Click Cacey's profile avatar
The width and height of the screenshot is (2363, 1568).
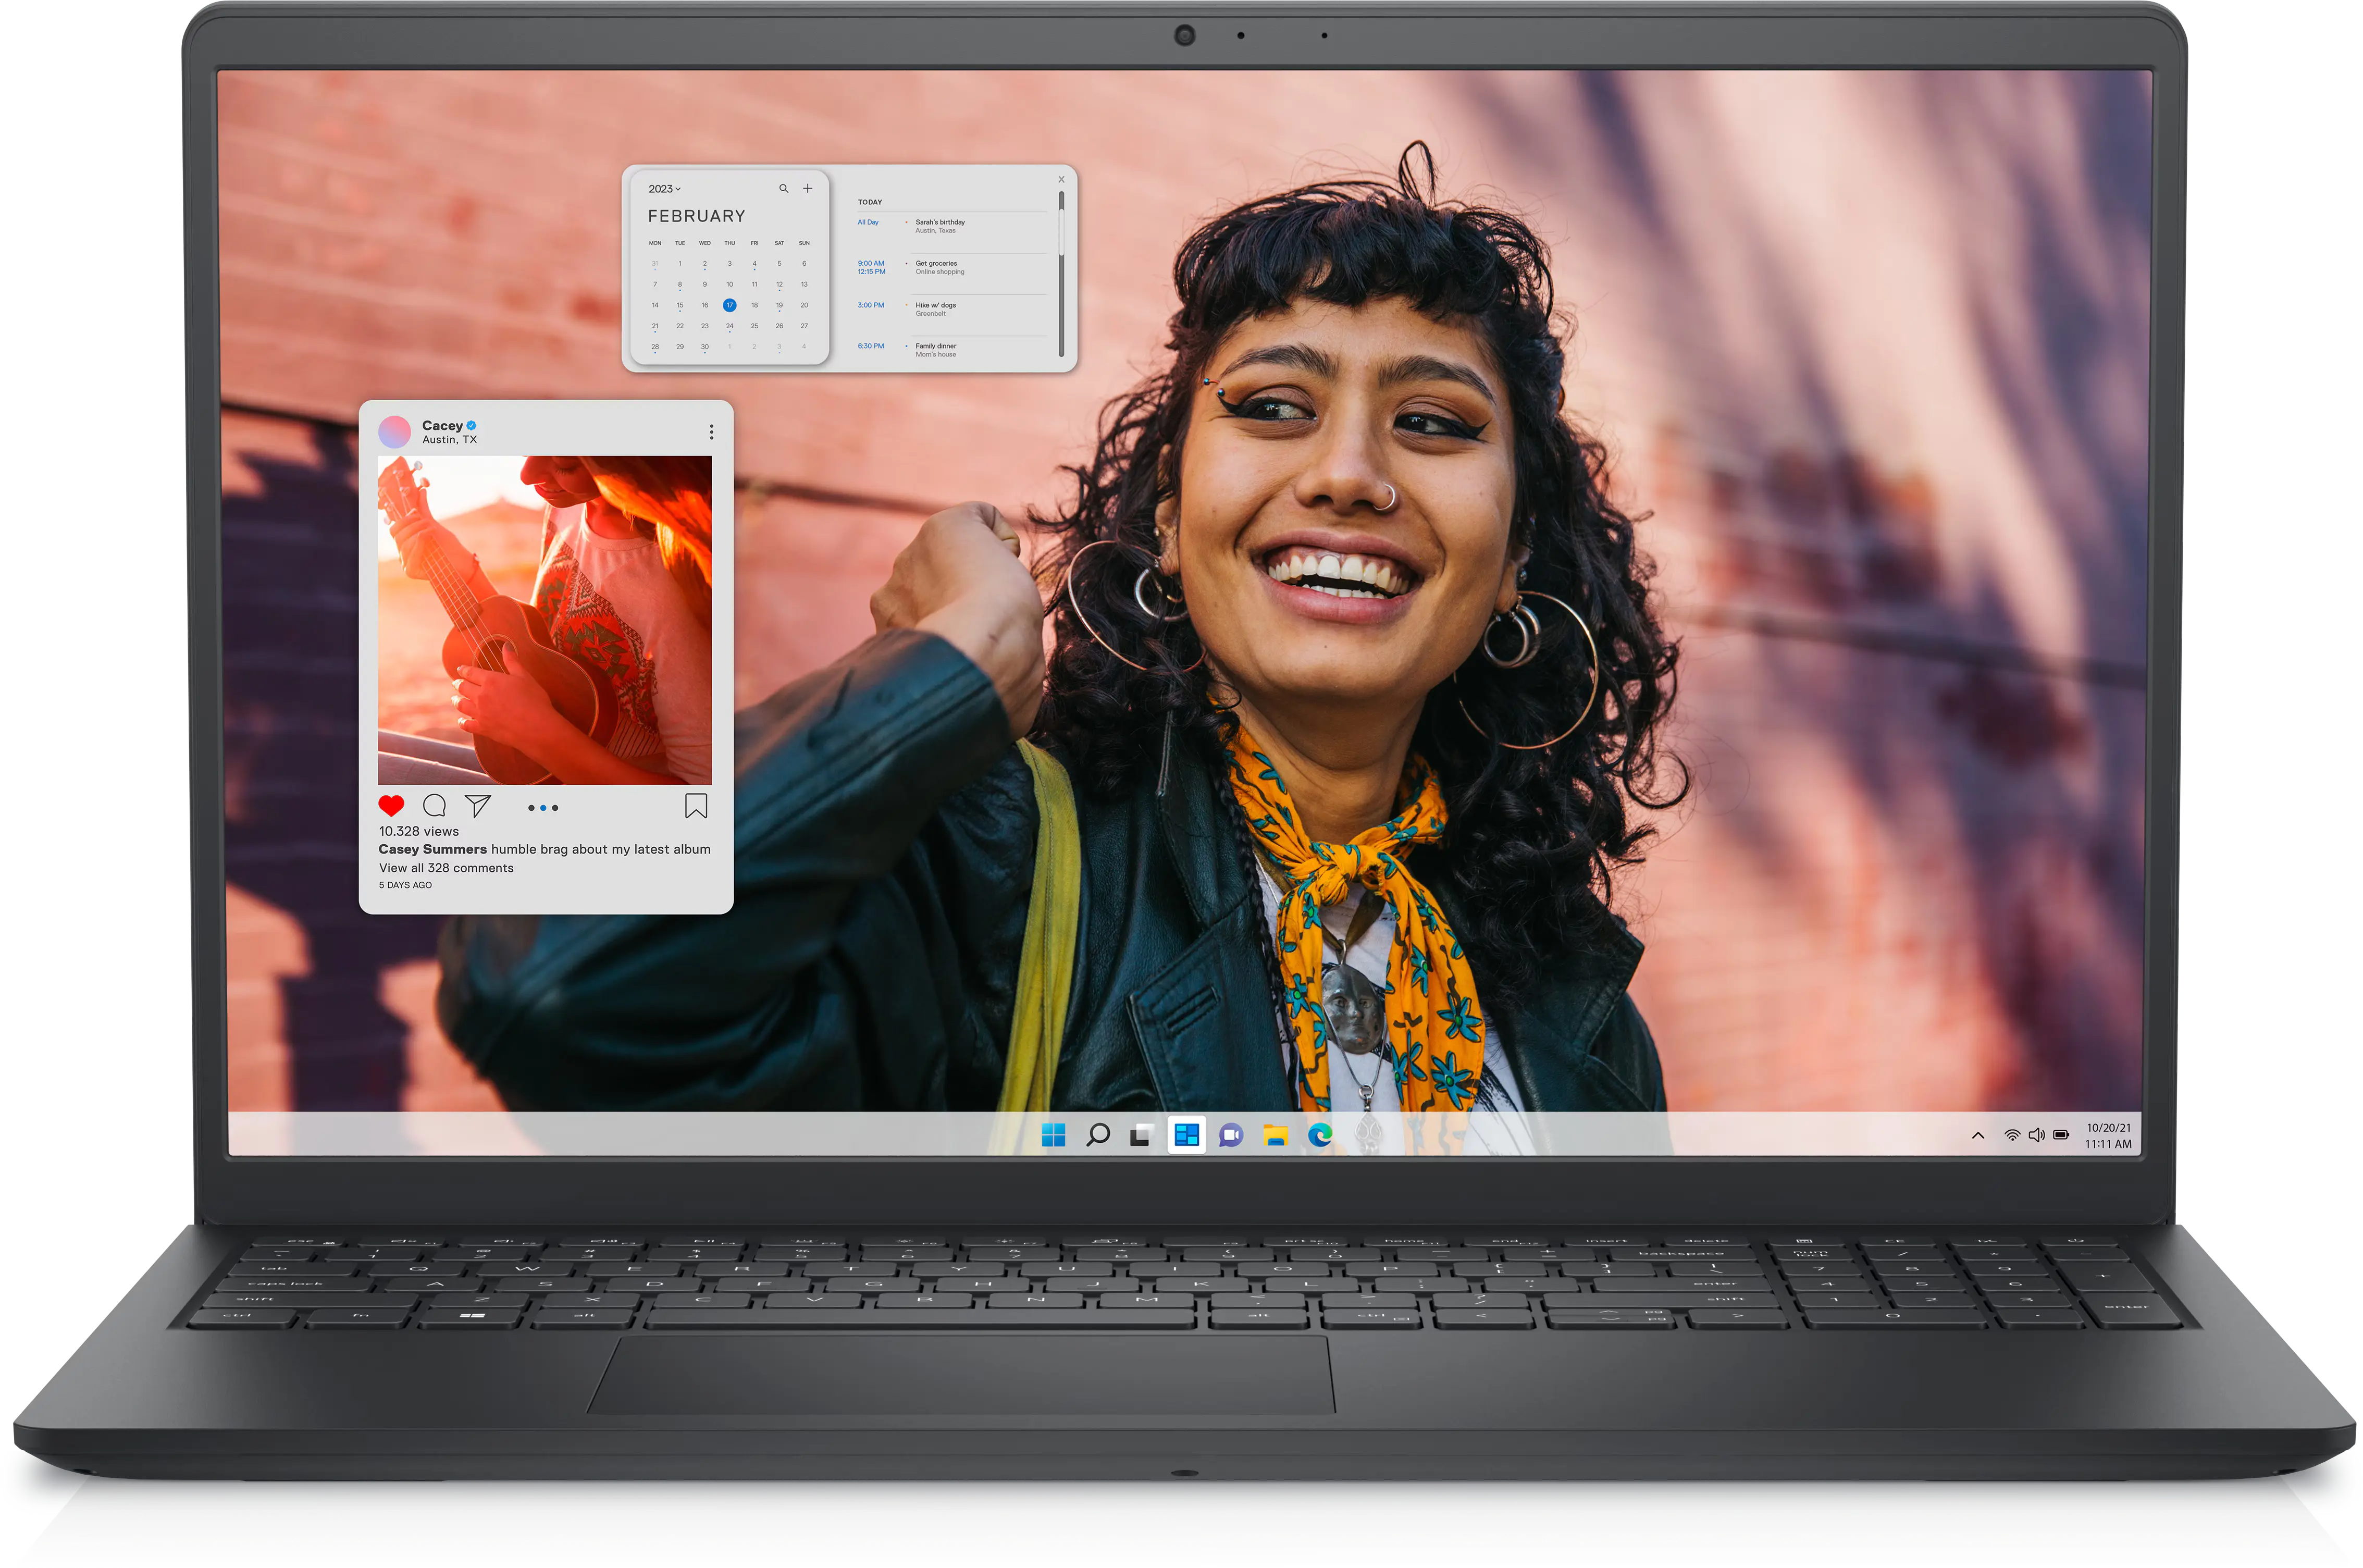point(395,431)
